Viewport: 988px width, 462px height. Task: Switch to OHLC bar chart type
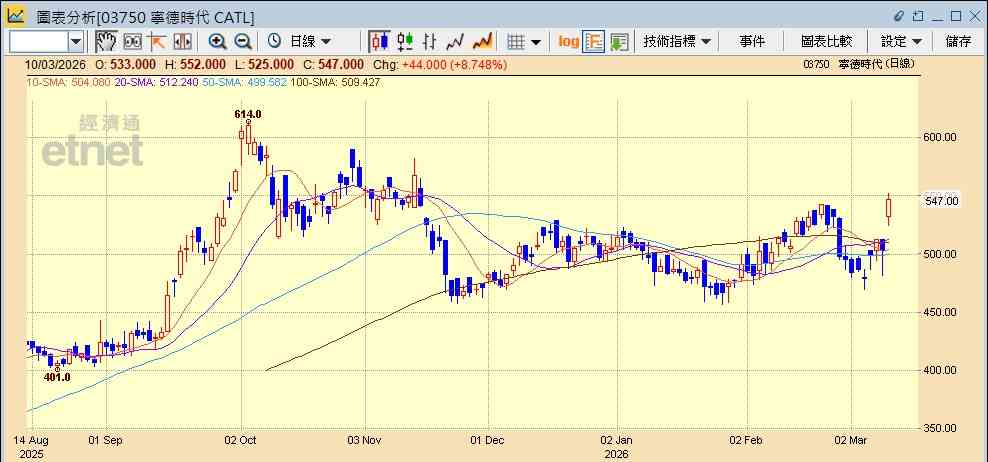click(x=430, y=42)
